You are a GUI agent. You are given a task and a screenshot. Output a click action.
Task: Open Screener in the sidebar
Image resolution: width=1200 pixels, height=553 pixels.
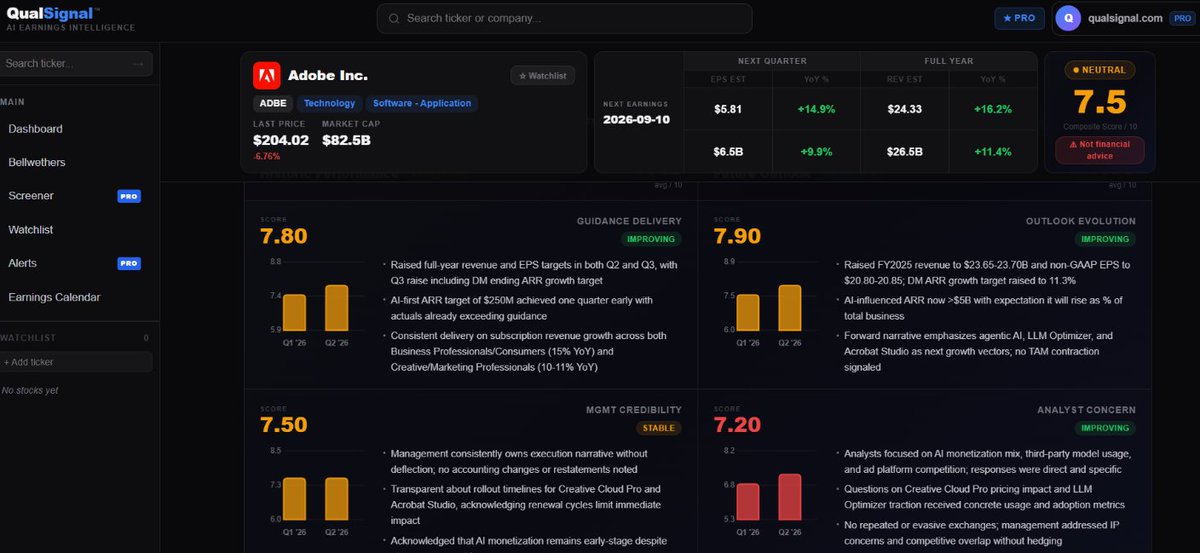(31, 196)
